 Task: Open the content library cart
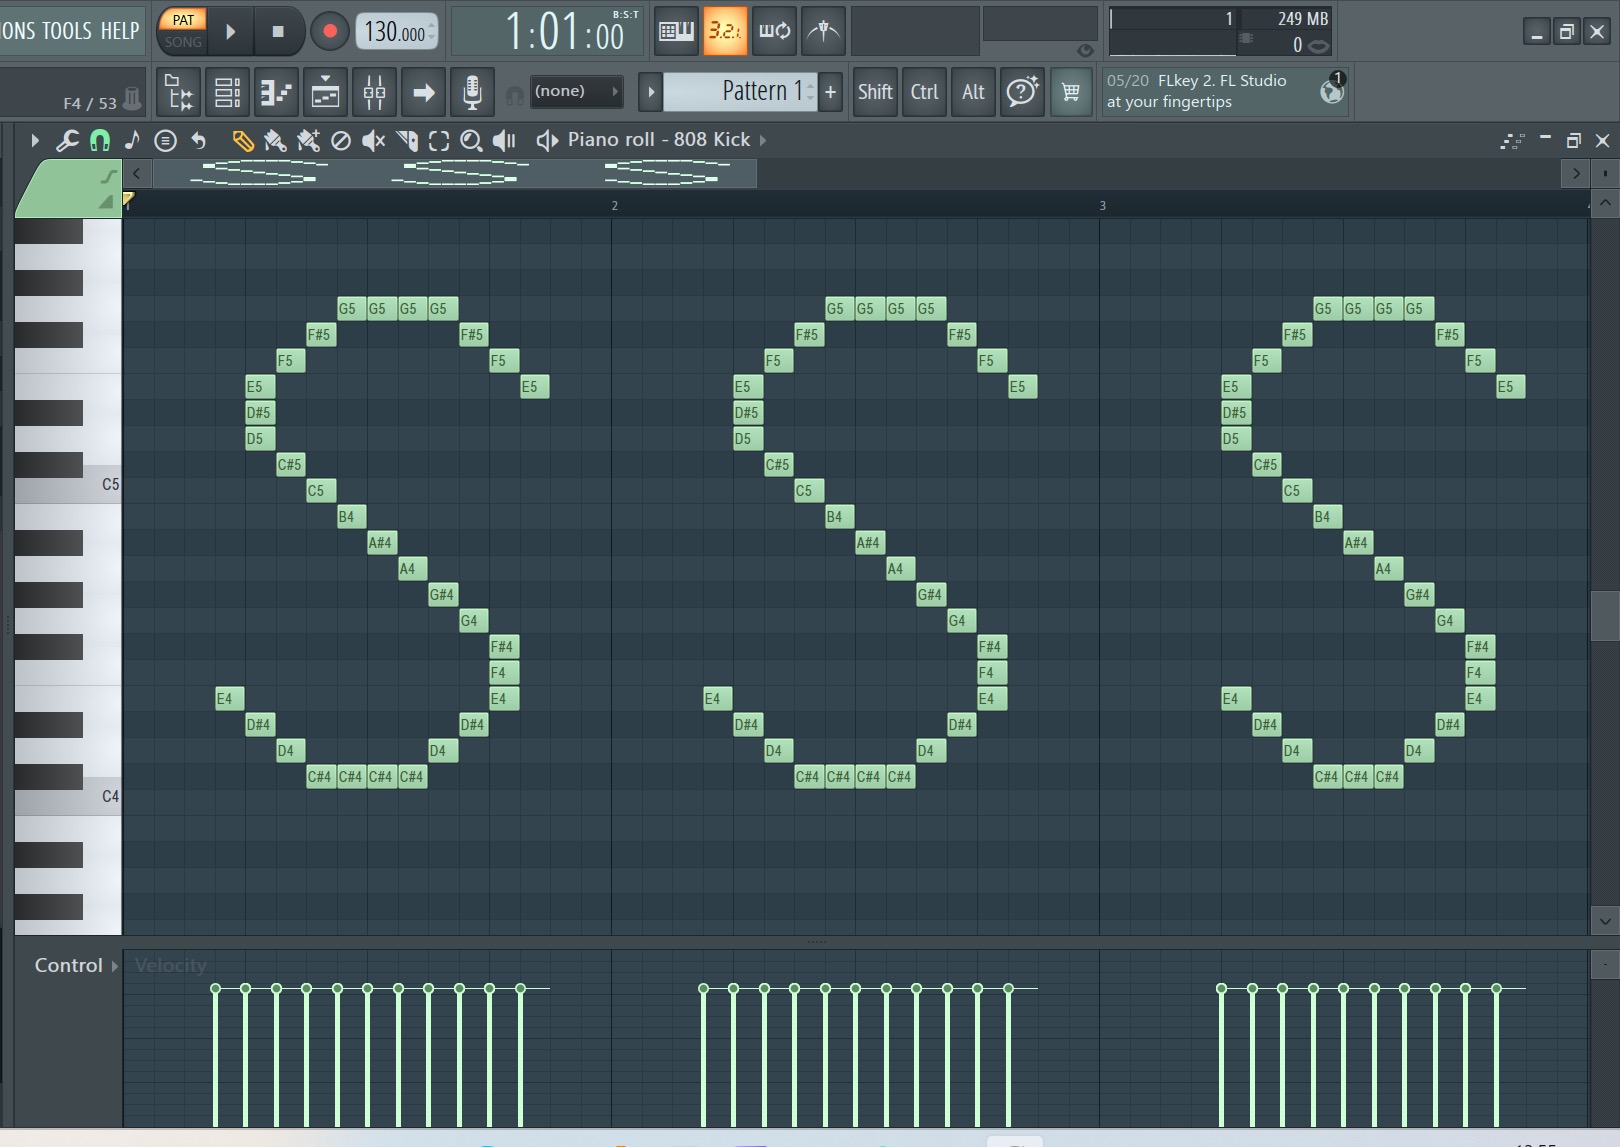(x=1071, y=92)
